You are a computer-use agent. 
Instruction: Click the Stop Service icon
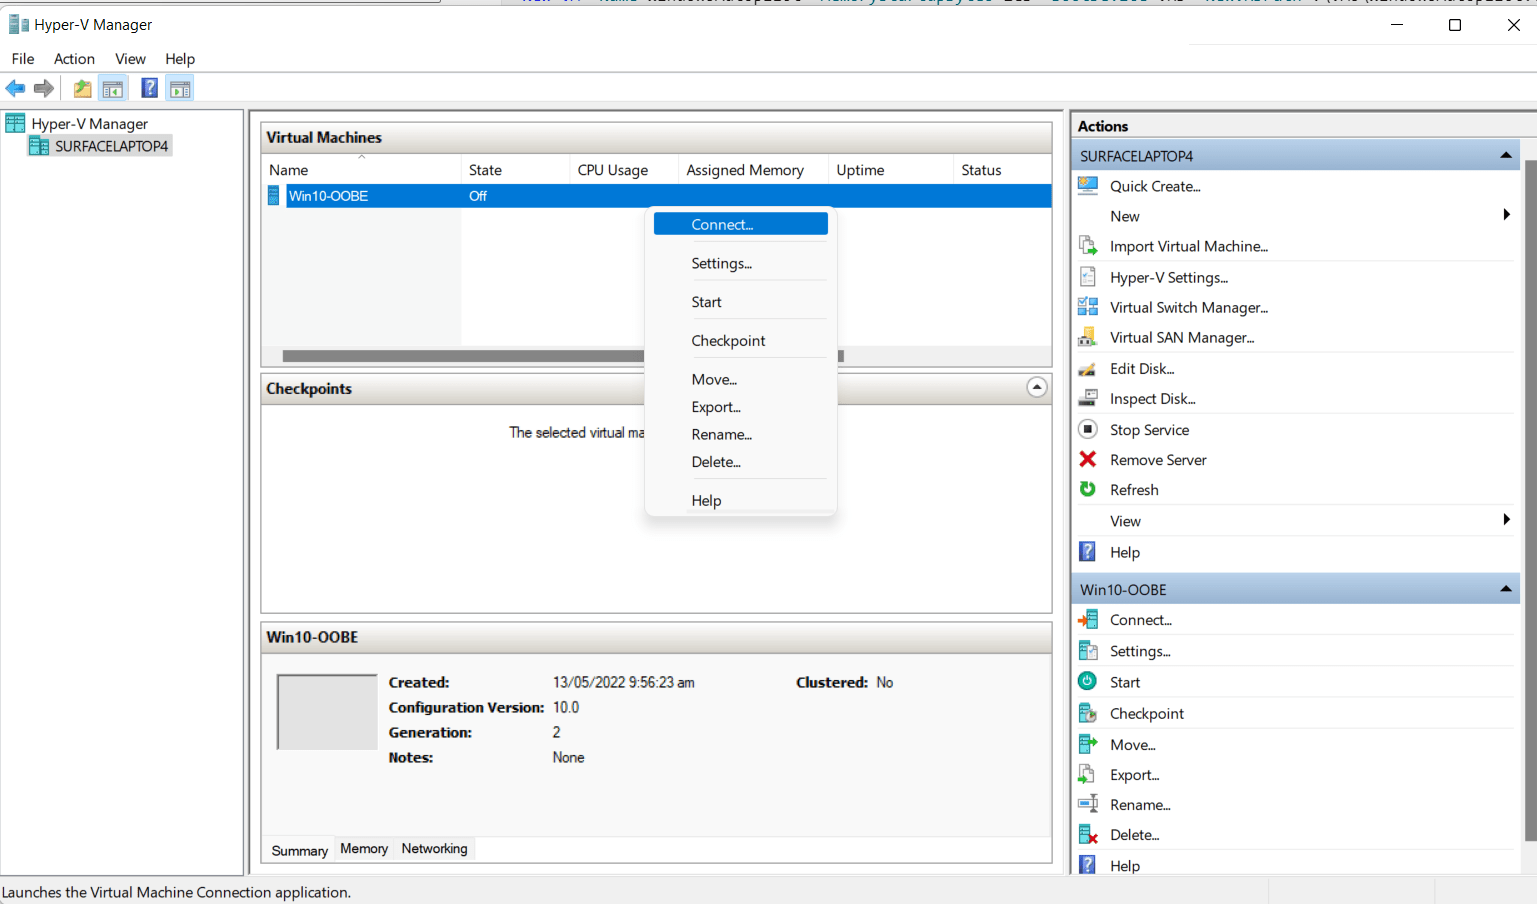[1088, 429]
